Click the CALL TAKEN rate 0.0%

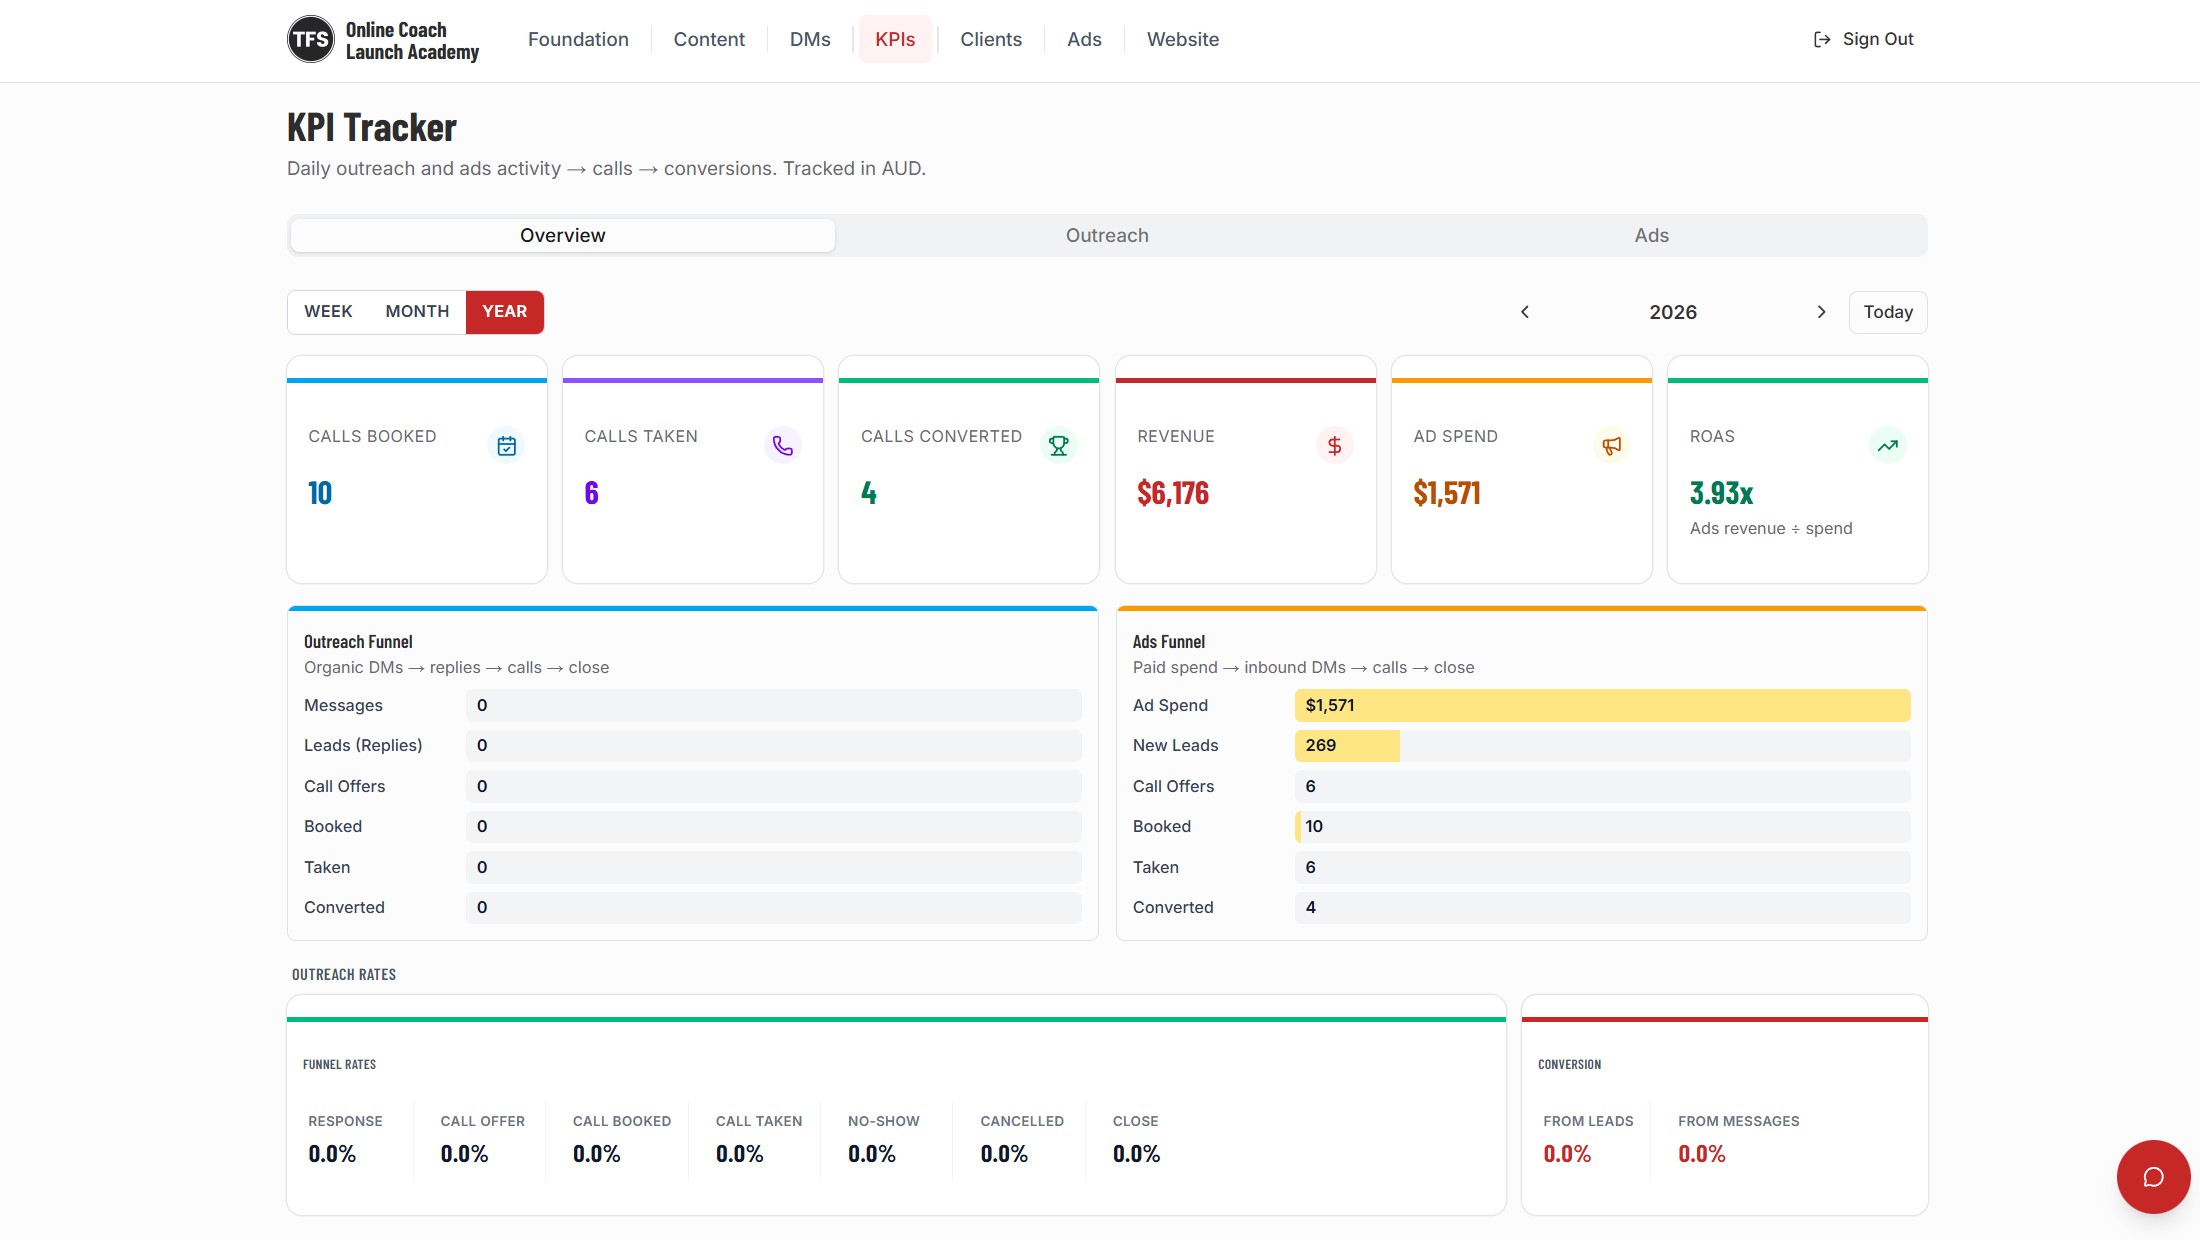740,1155
